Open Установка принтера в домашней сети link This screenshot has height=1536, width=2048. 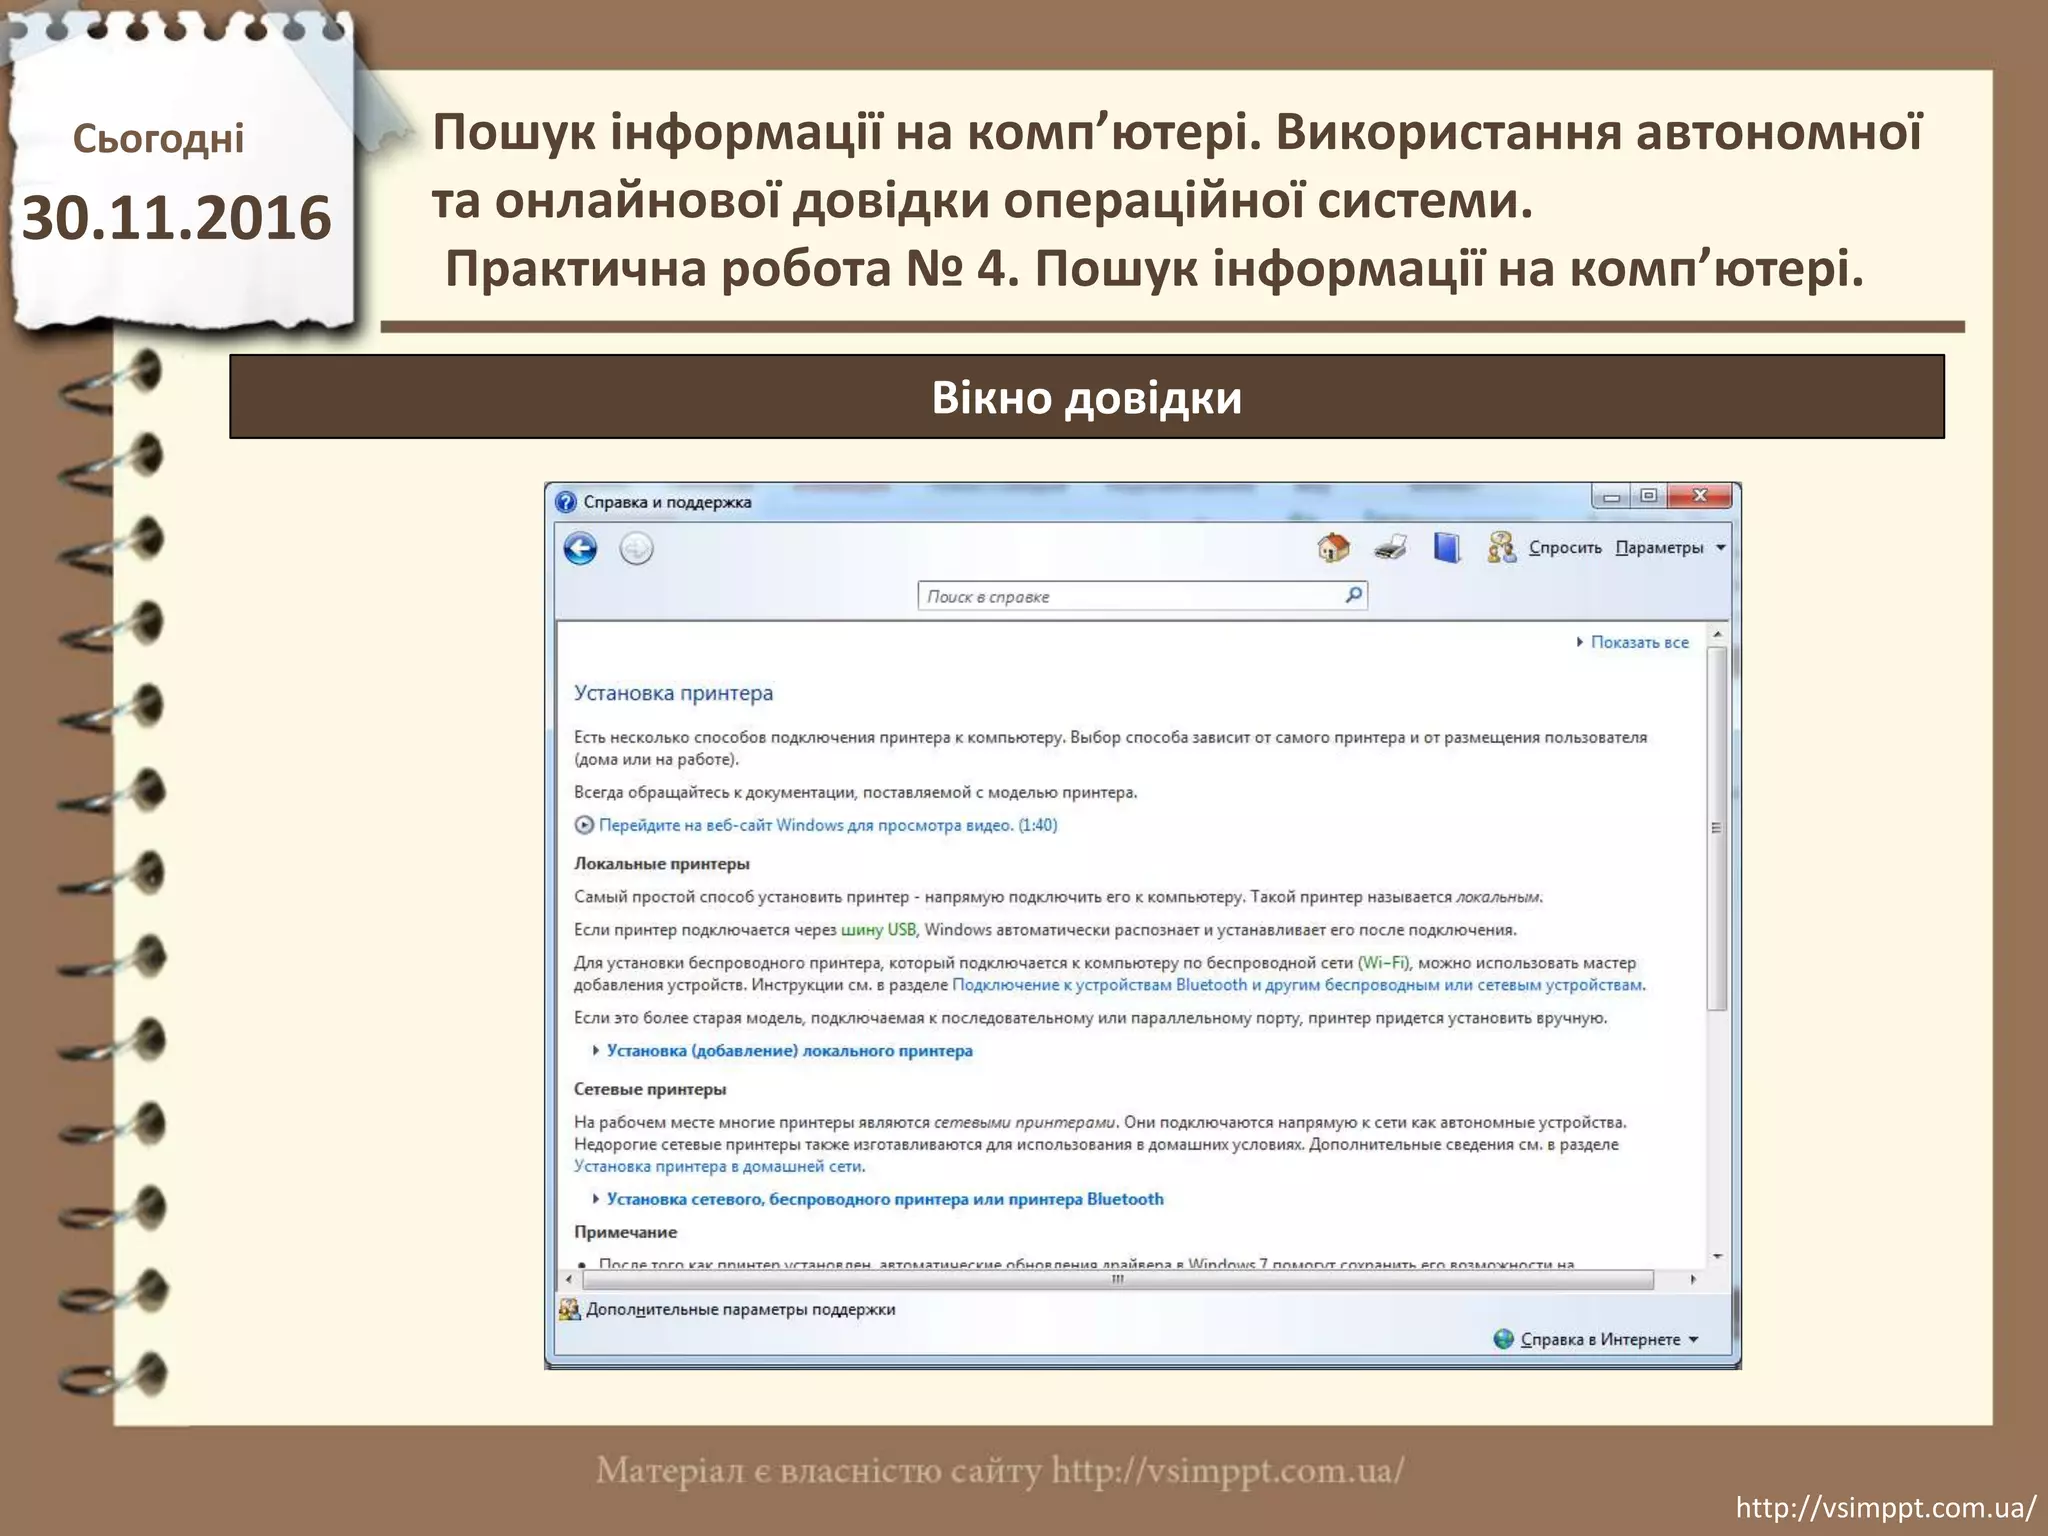click(718, 1166)
